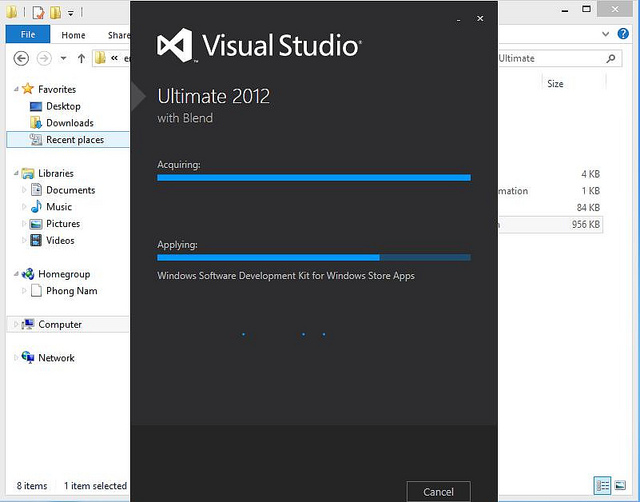Click the Acquiring progress bar
Image resolution: width=640 pixels, height=502 pixels.
(314, 178)
